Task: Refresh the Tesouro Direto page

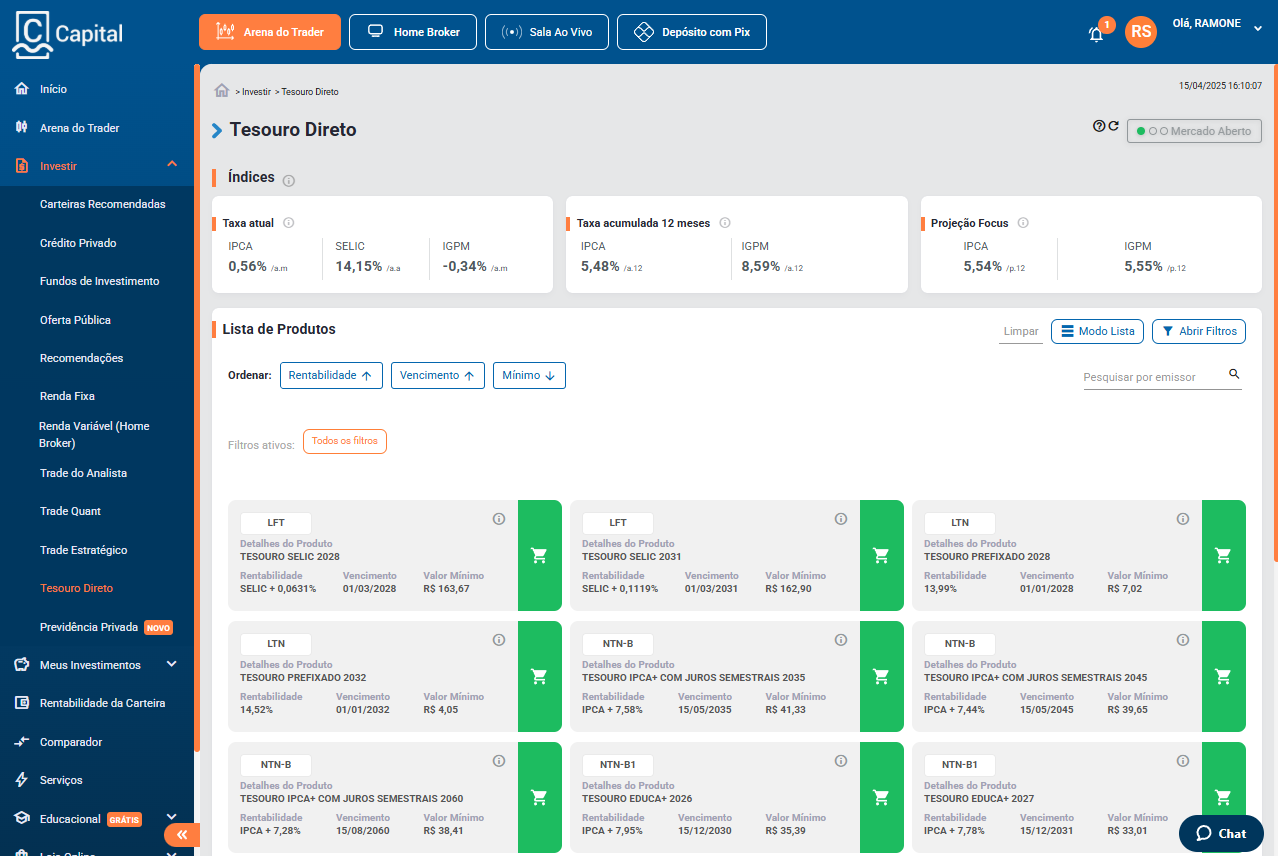Action: [x=1113, y=126]
